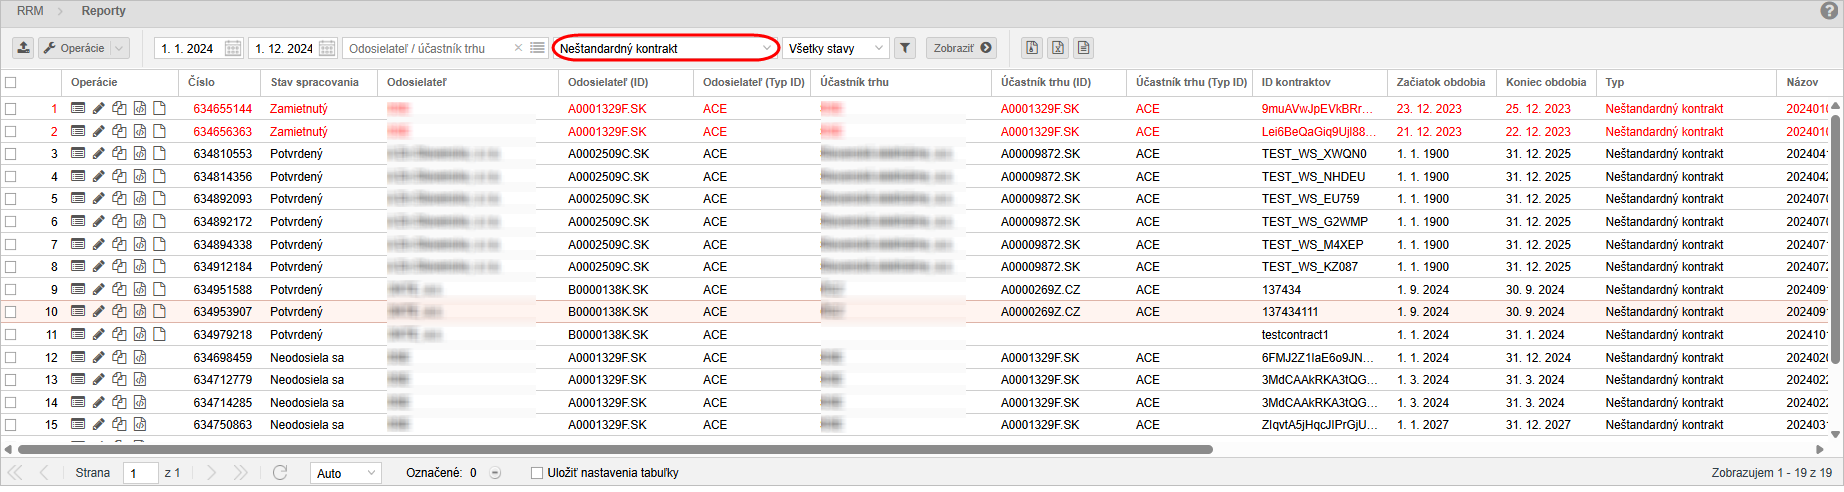Click the XML file icon in row 12

140,357
